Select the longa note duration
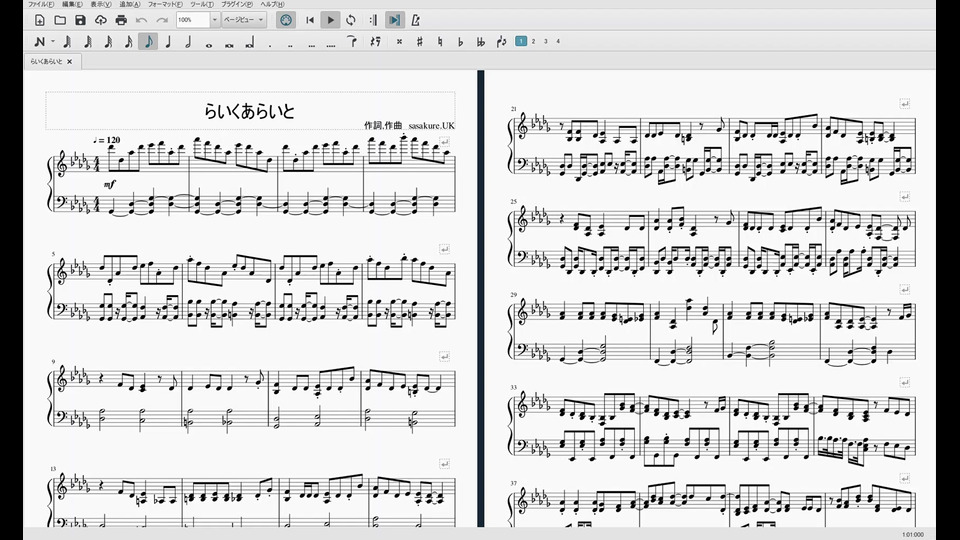 (250, 43)
